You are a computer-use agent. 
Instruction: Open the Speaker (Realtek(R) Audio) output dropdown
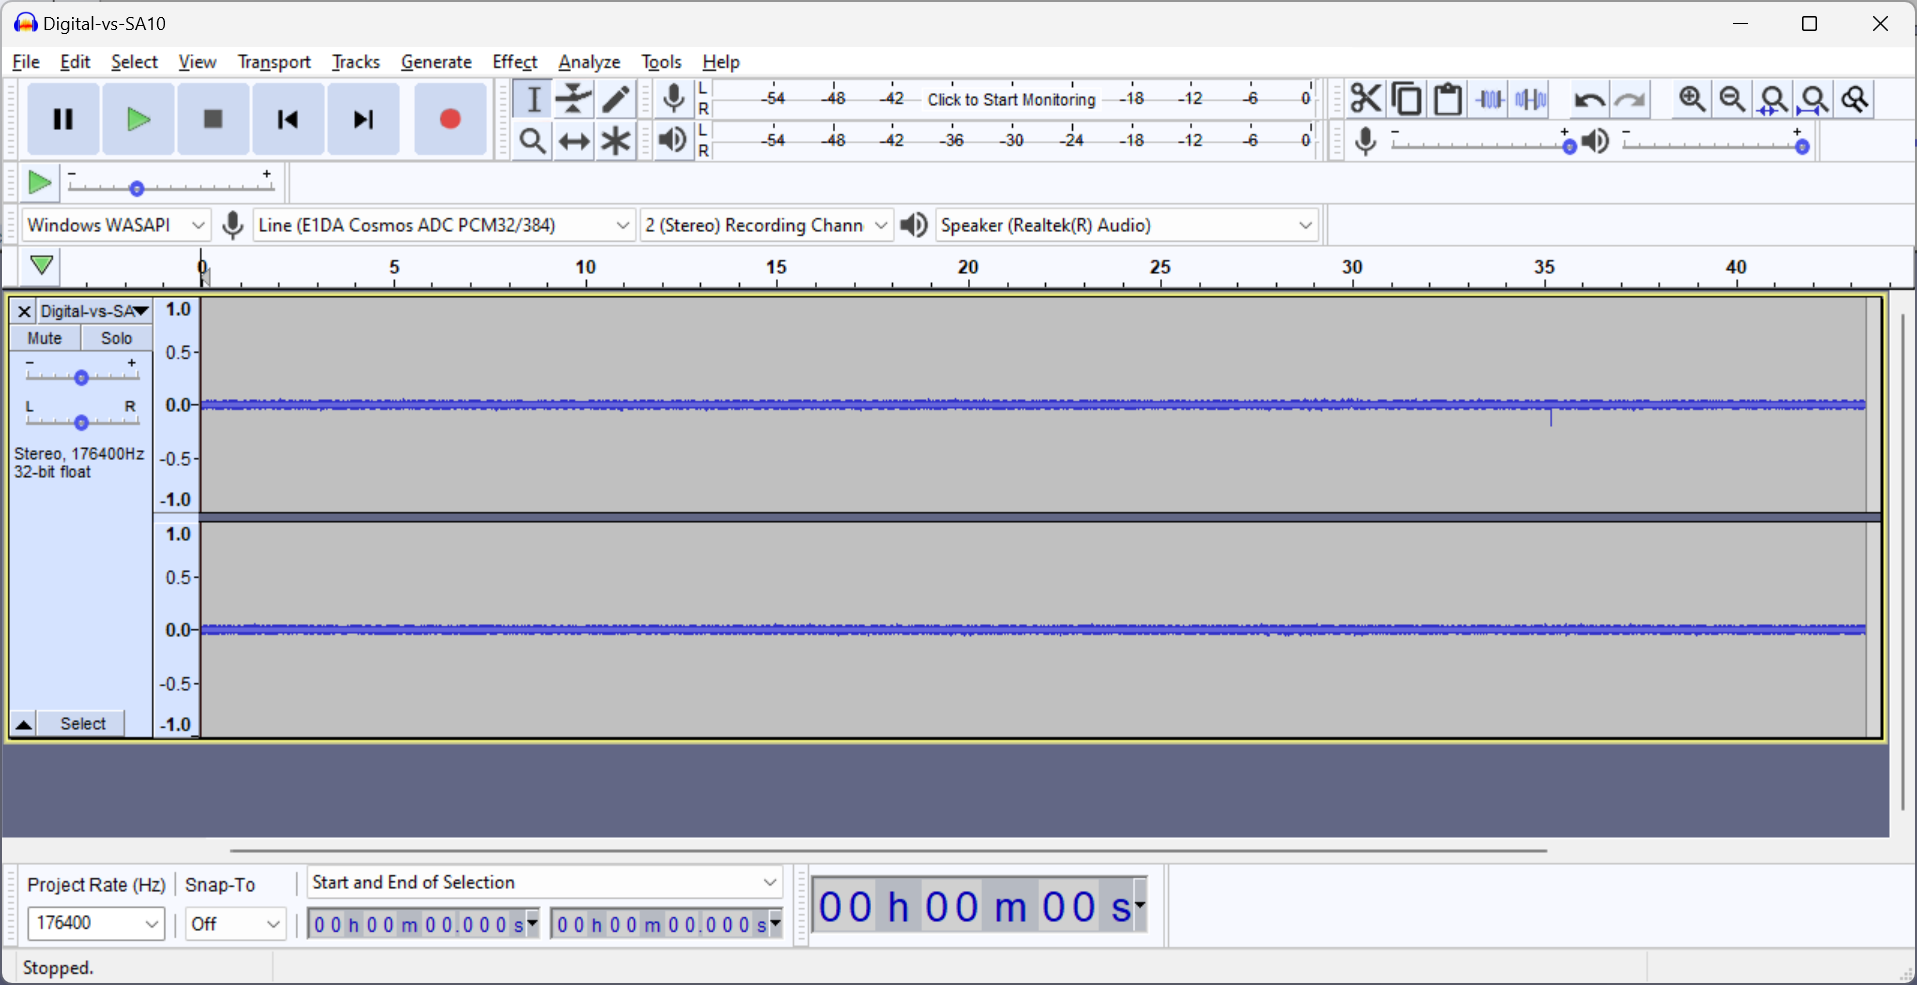1127,225
